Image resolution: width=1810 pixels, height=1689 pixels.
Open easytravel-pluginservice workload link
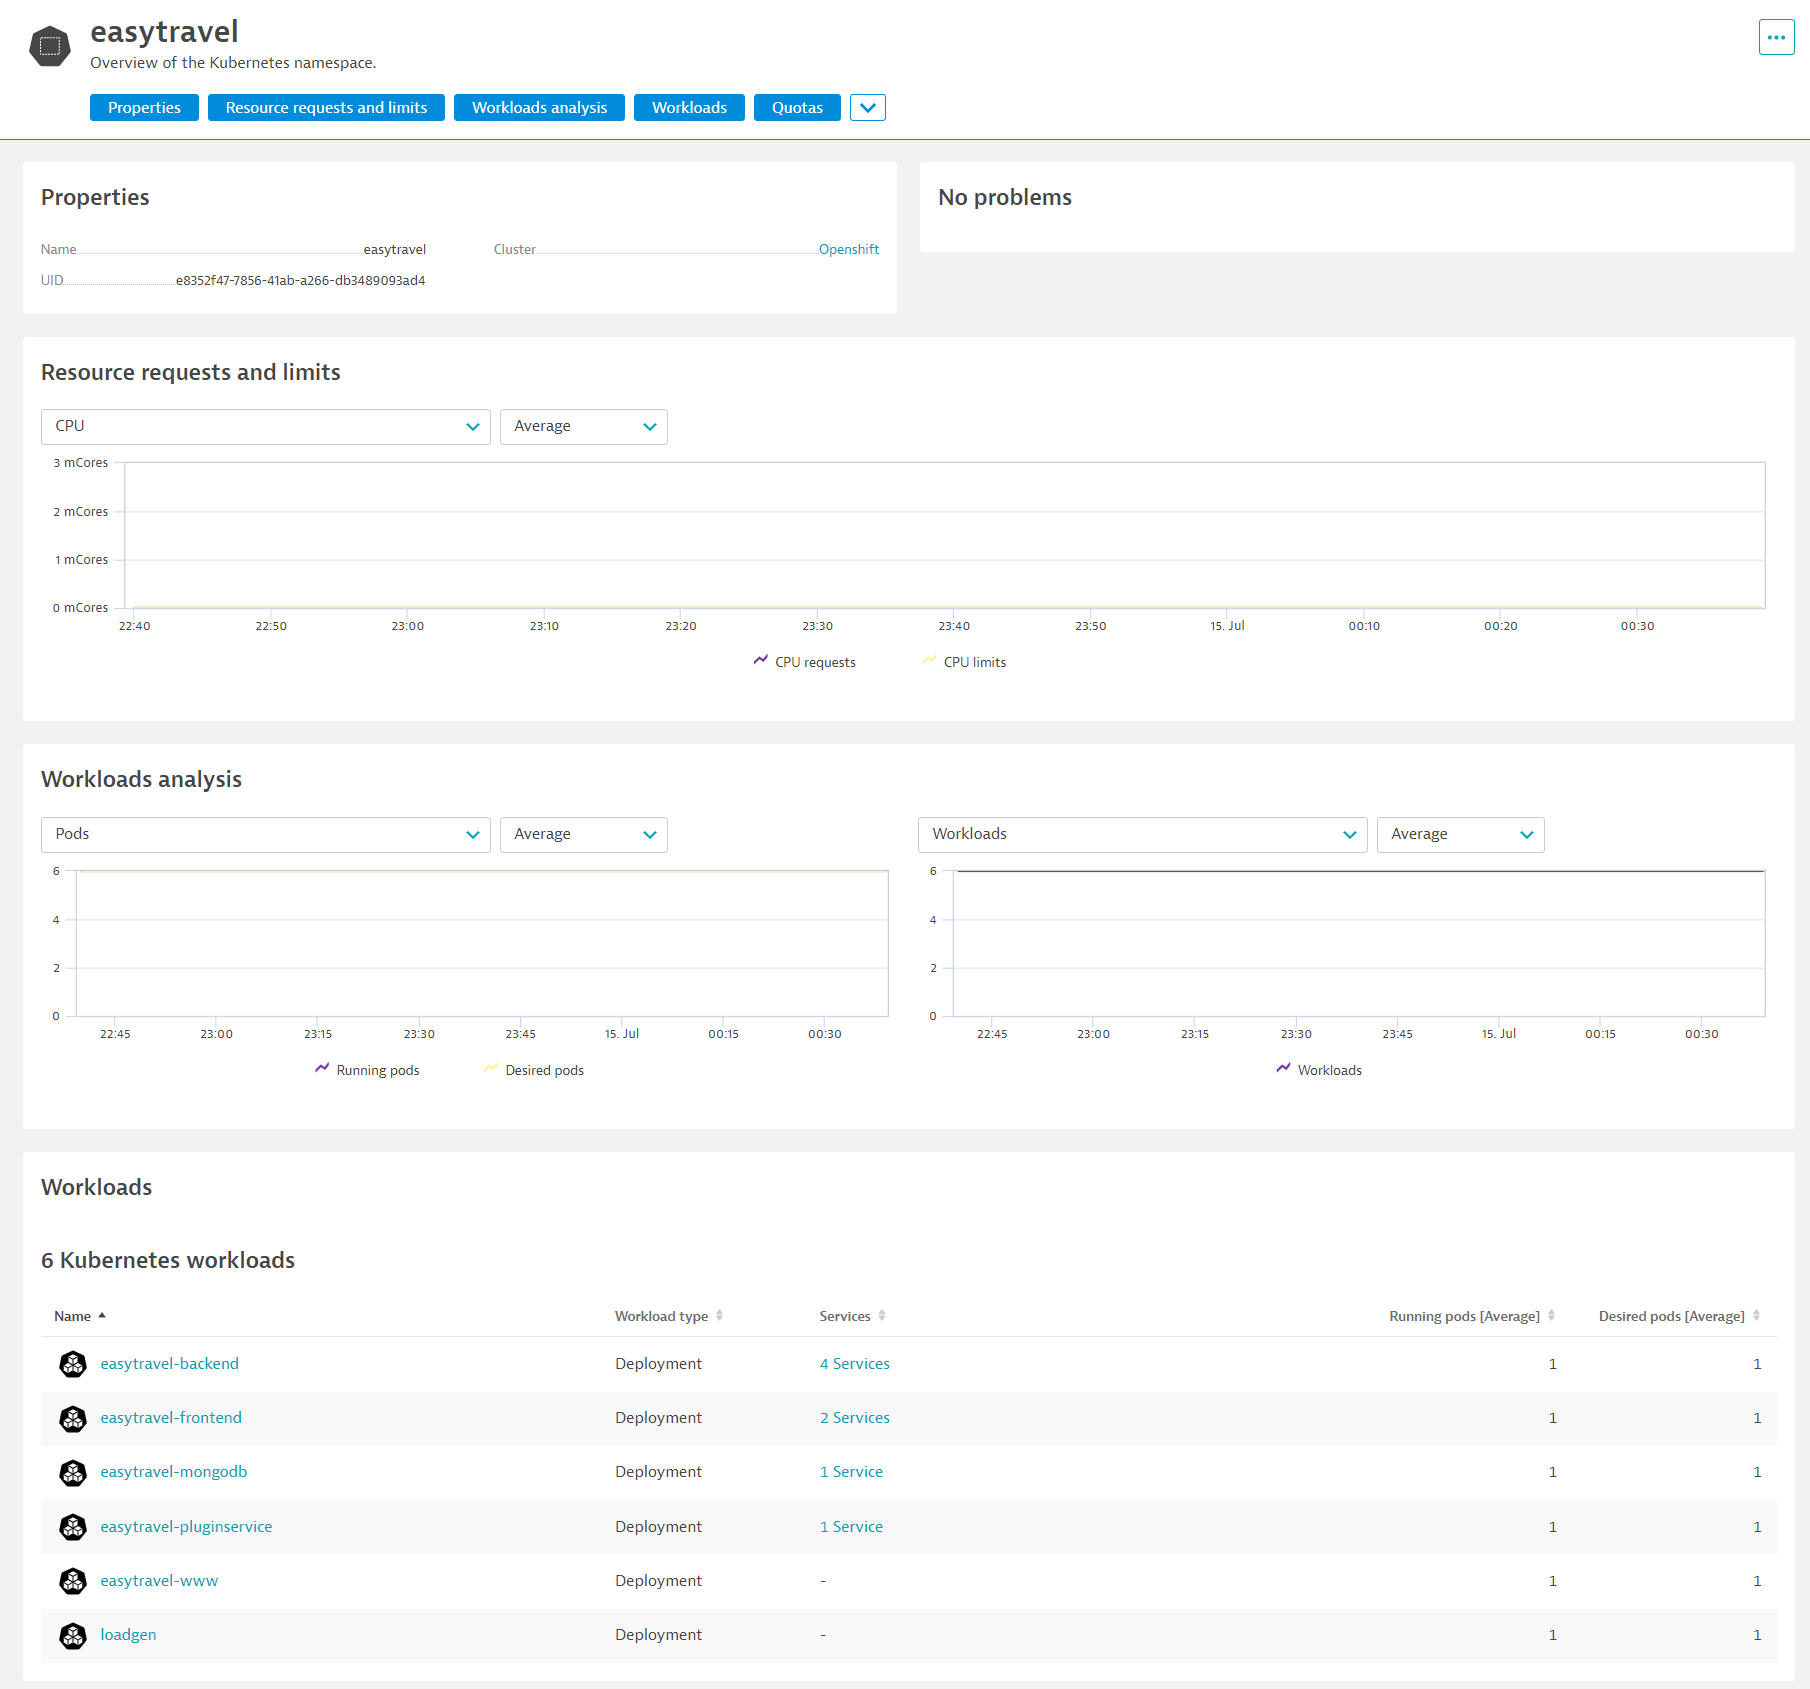(x=186, y=1527)
